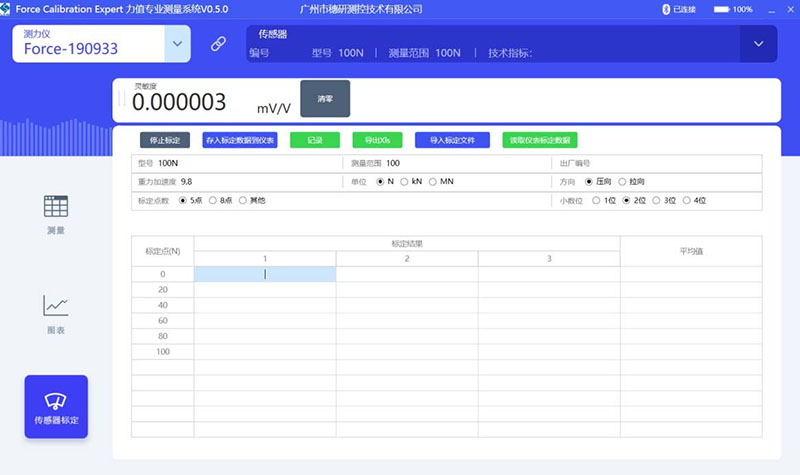This screenshot has height=475, width=800.
Task: Select 8点 calibration points option
Action: tap(213, 201)
